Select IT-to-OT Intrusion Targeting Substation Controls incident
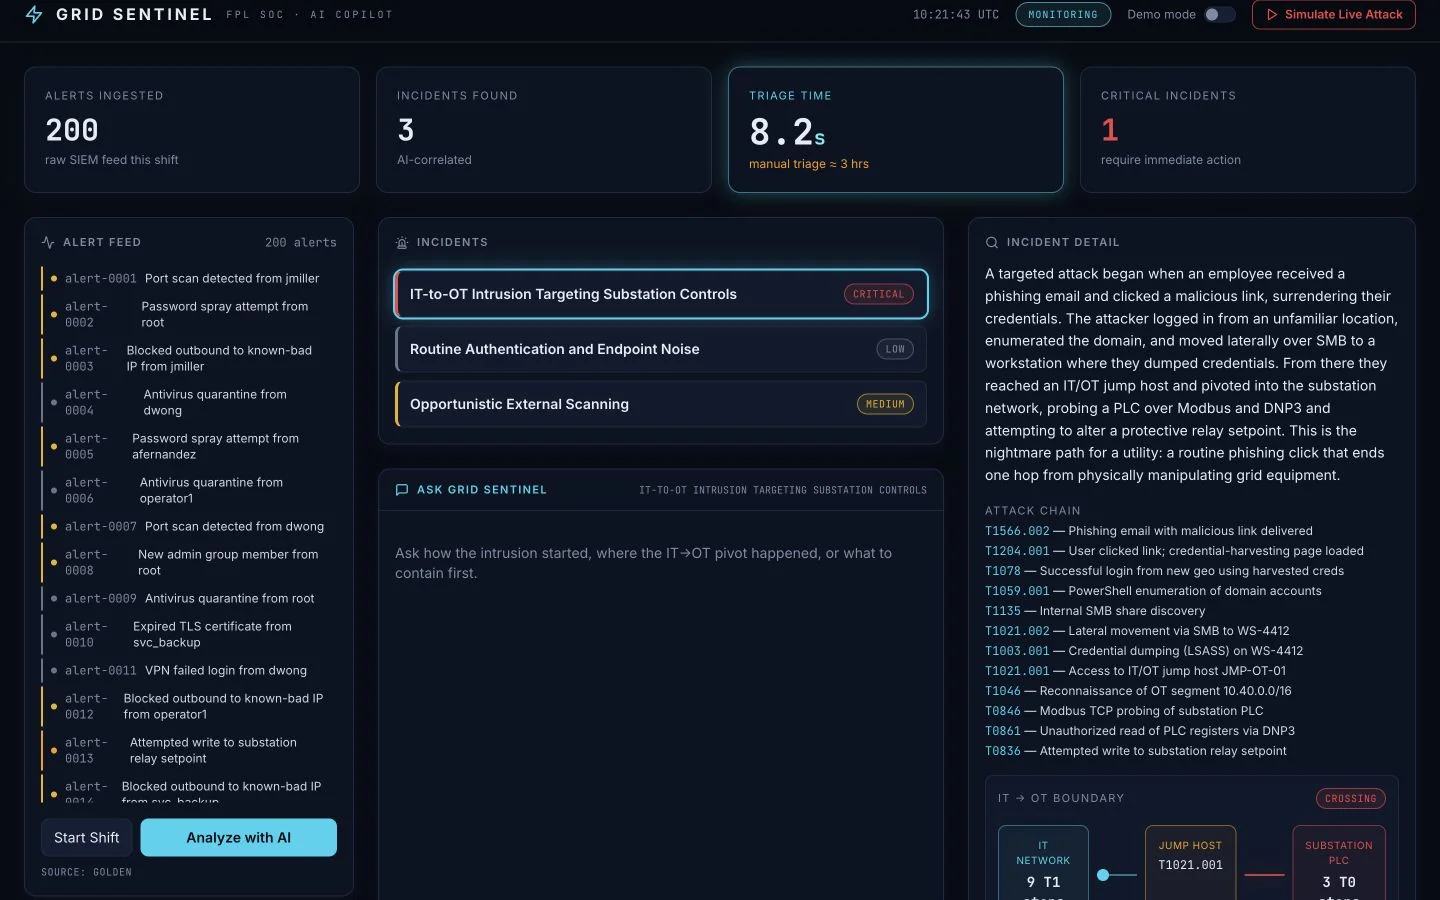Viewport: 1440px width, 900px height. (x=661, y=294)
